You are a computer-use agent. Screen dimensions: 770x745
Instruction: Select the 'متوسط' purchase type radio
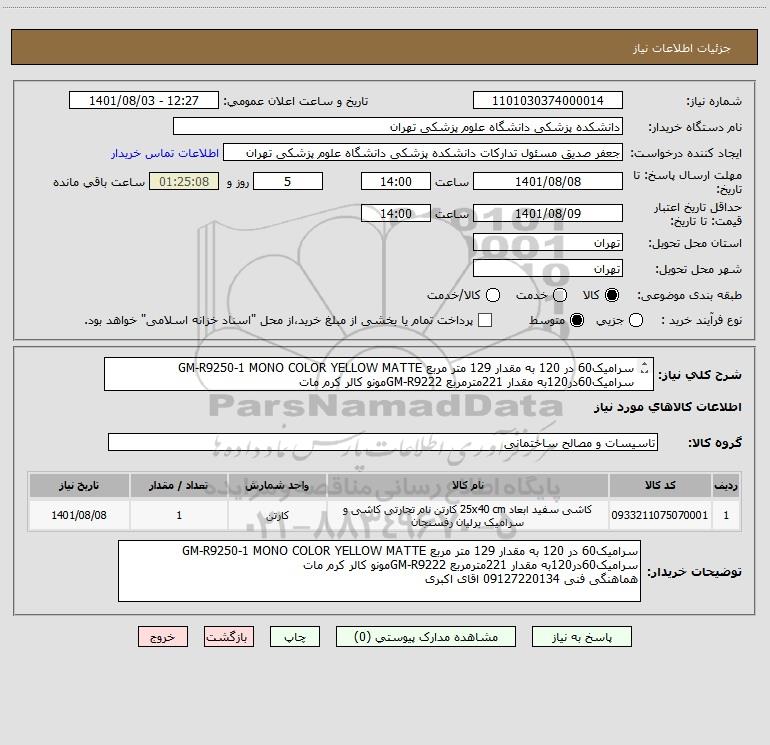577,321
